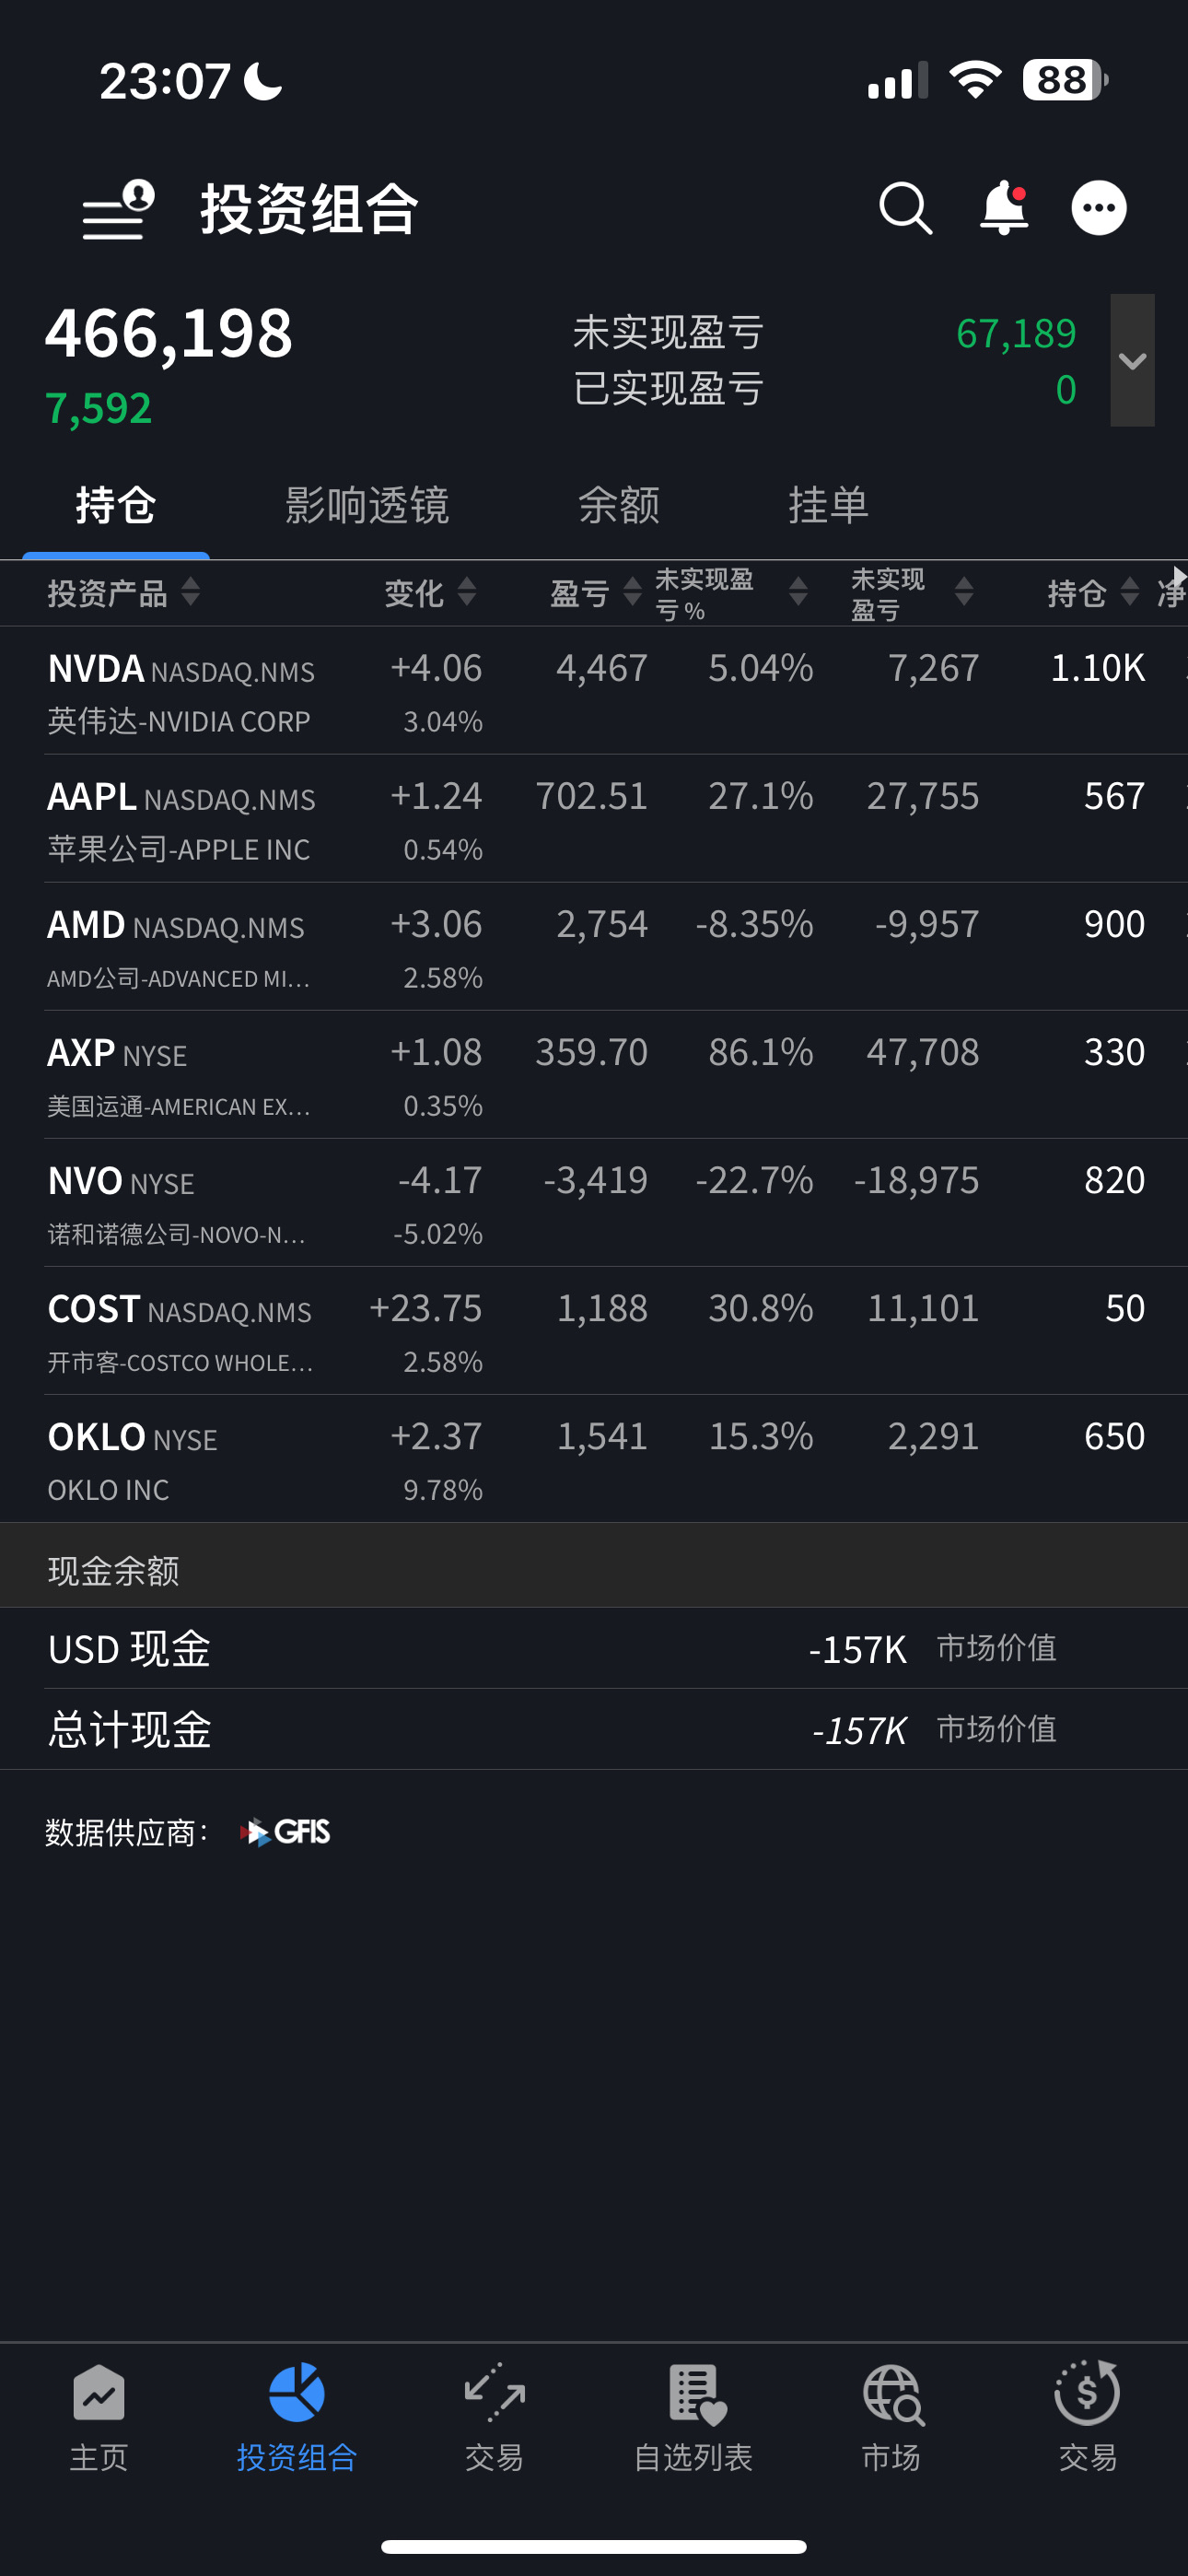Open the OKLO INC position row
The width and height of the screenshot is (1188, 2576).
coord(594,1459)
